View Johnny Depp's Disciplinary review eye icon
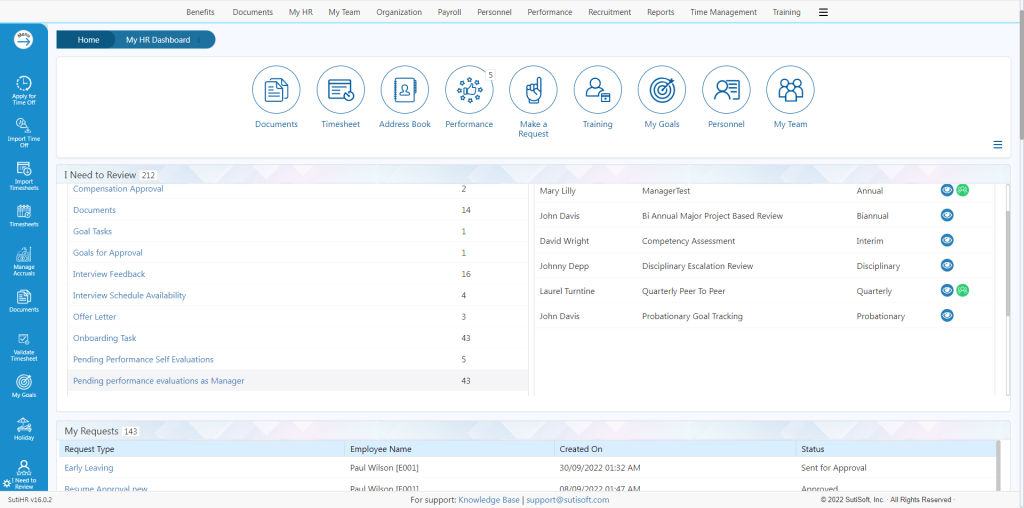Viewport: 1024px width, 508px height. tap(947, 265)
